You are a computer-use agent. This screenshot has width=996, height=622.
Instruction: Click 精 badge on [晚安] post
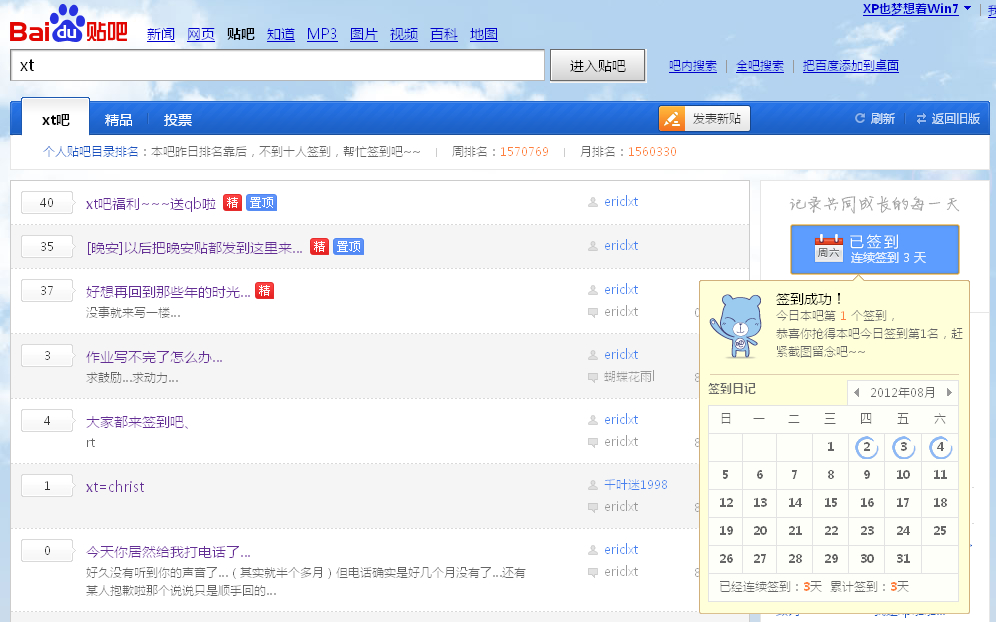pos(320,247)
